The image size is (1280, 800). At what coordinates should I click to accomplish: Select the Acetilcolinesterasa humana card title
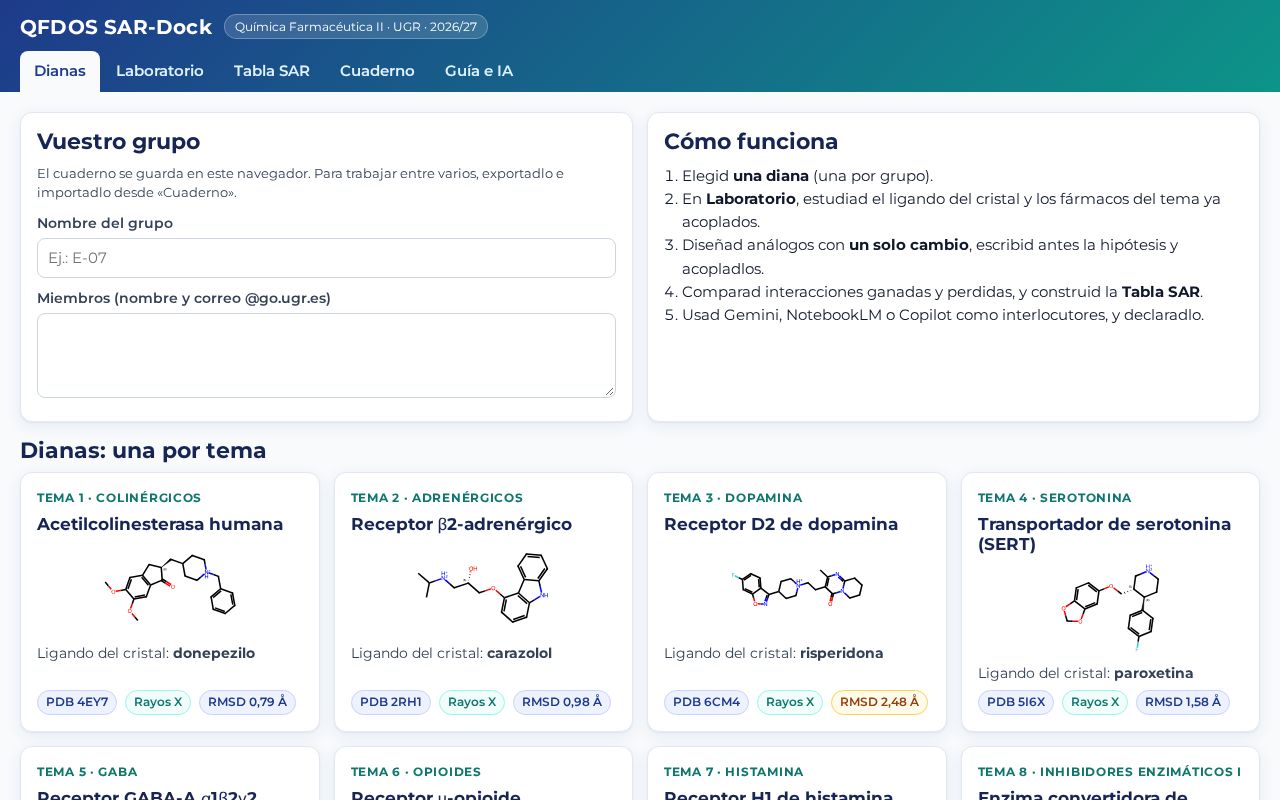160,524
